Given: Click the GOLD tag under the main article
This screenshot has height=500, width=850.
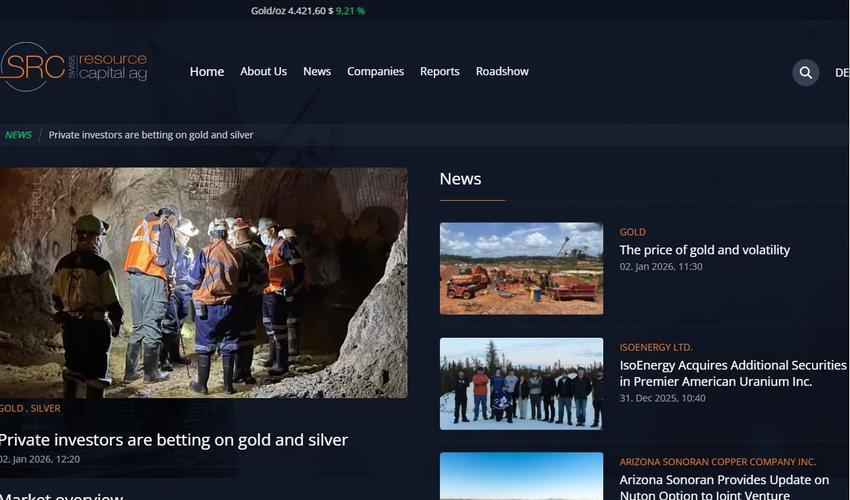Looking at the screenshot, I should (x=11, y=408).
